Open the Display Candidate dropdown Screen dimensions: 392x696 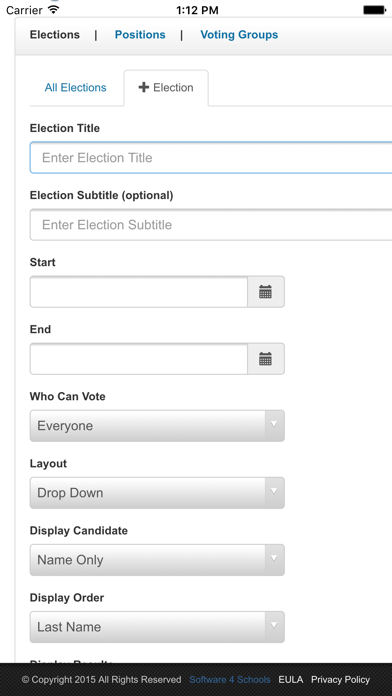157,560
